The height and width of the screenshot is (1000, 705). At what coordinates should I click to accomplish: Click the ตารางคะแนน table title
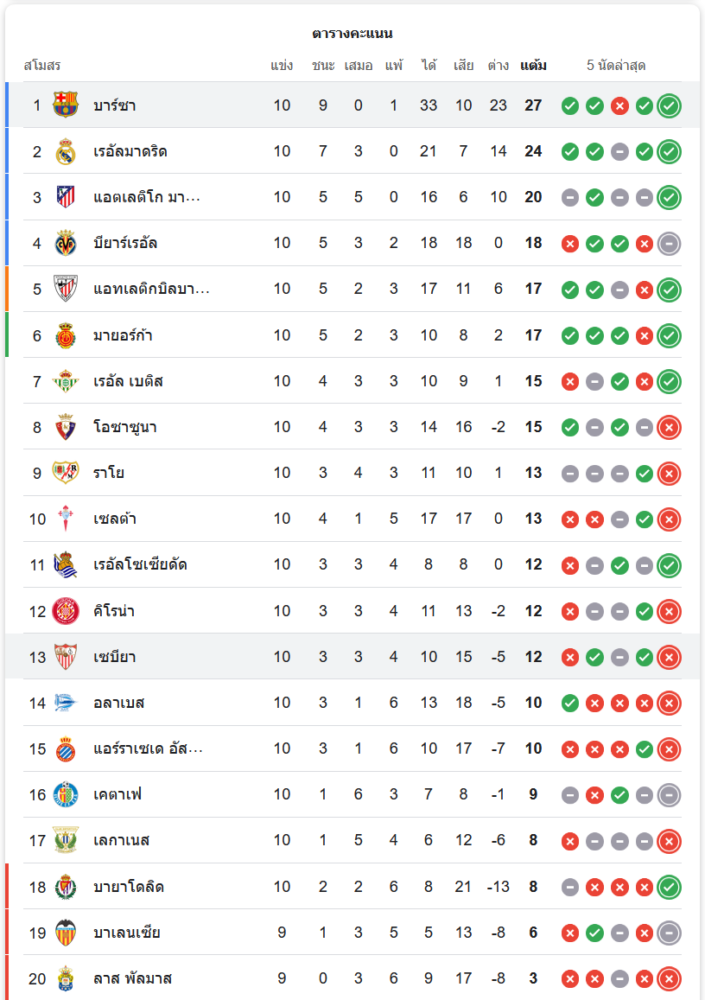352,33
